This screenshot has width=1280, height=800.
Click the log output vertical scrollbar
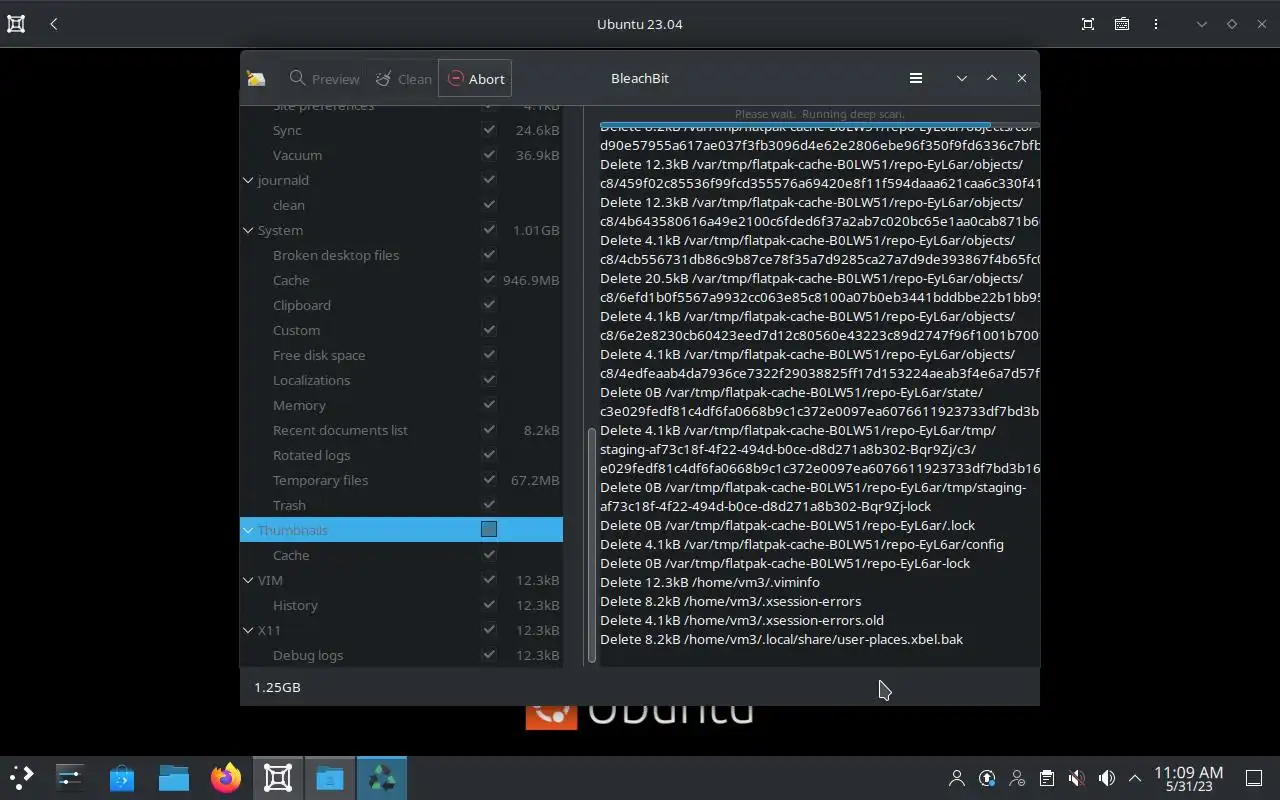[x=592, y=545]
